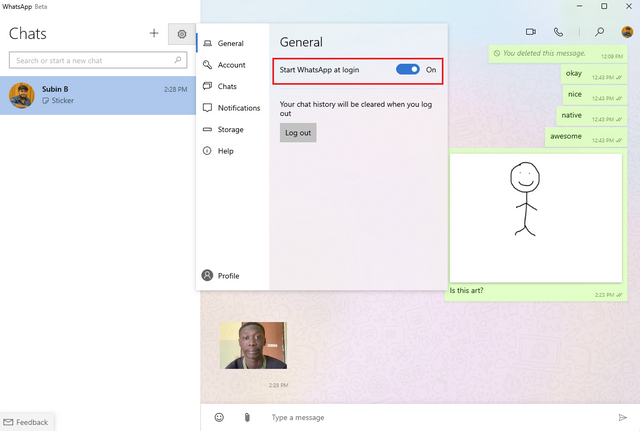Open the General settings tab
Screen dimensions: 640x431
[233, 43]
